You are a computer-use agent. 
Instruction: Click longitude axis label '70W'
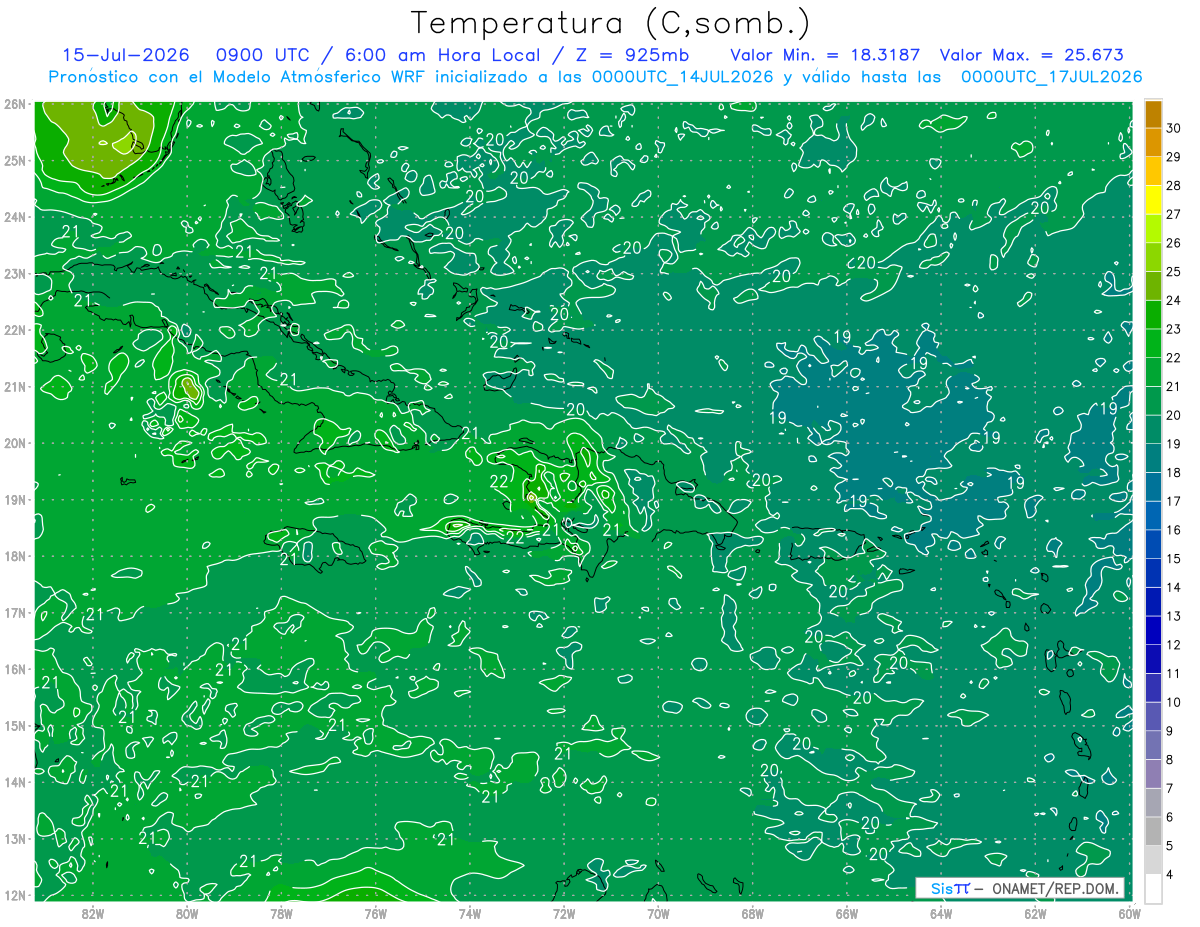[658, 913]
